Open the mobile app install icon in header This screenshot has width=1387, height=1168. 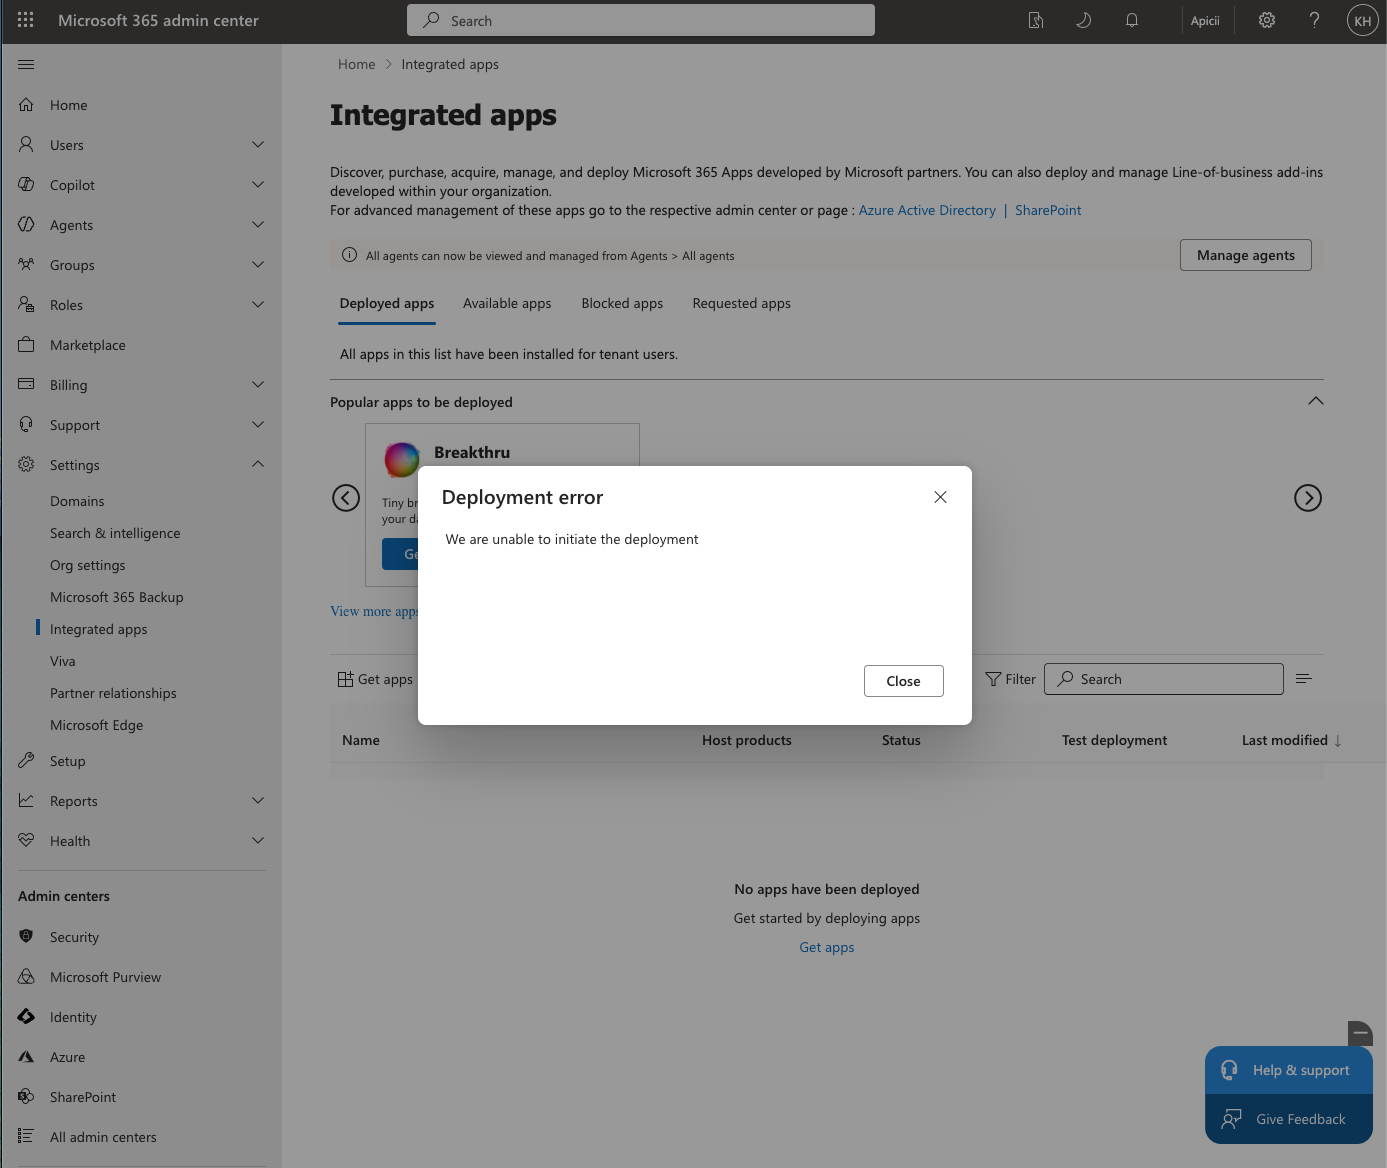(1036, 20)
